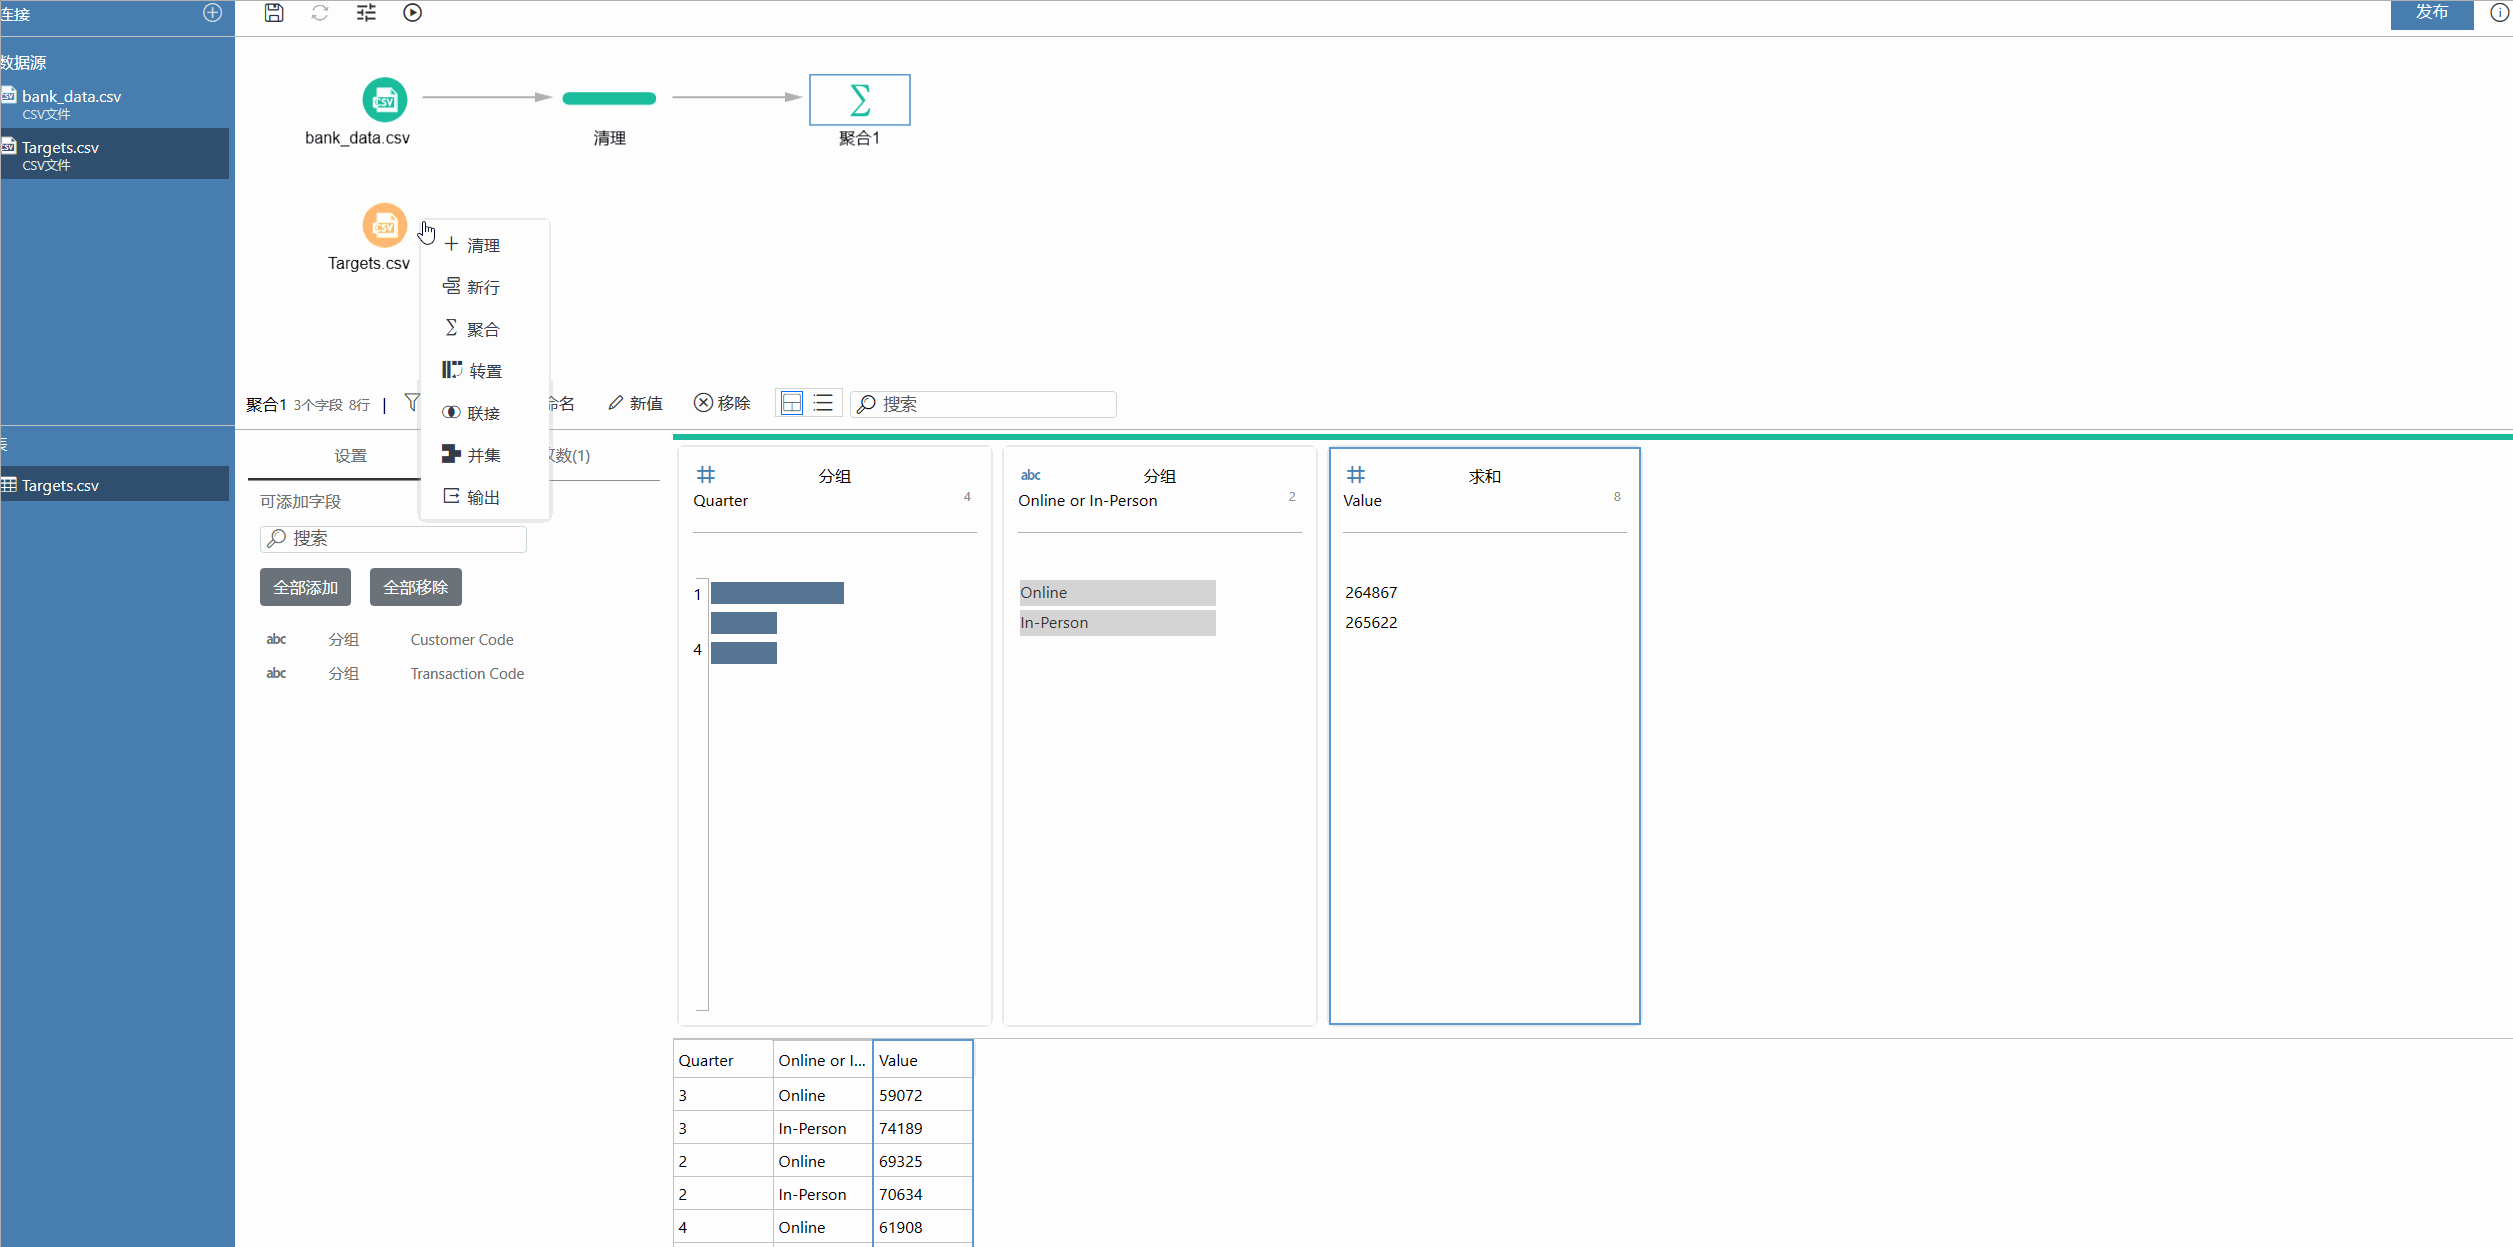The height and width of the screenshot is (1247, 2513).
Task: Select the Targets.csv data source in sidebar
Action: (x=115, y=154)
